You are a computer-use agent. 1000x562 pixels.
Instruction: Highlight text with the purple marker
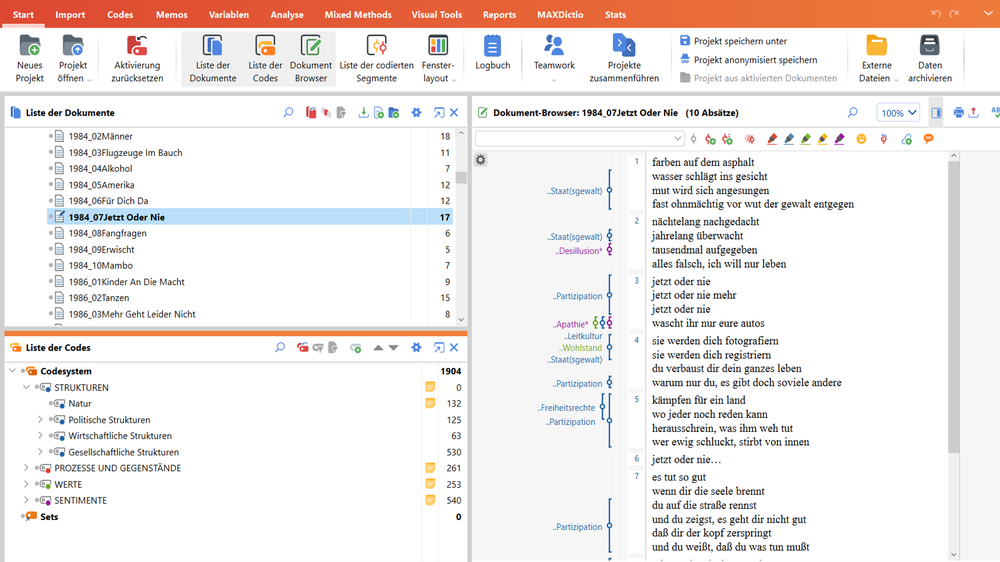coord(839,139)
